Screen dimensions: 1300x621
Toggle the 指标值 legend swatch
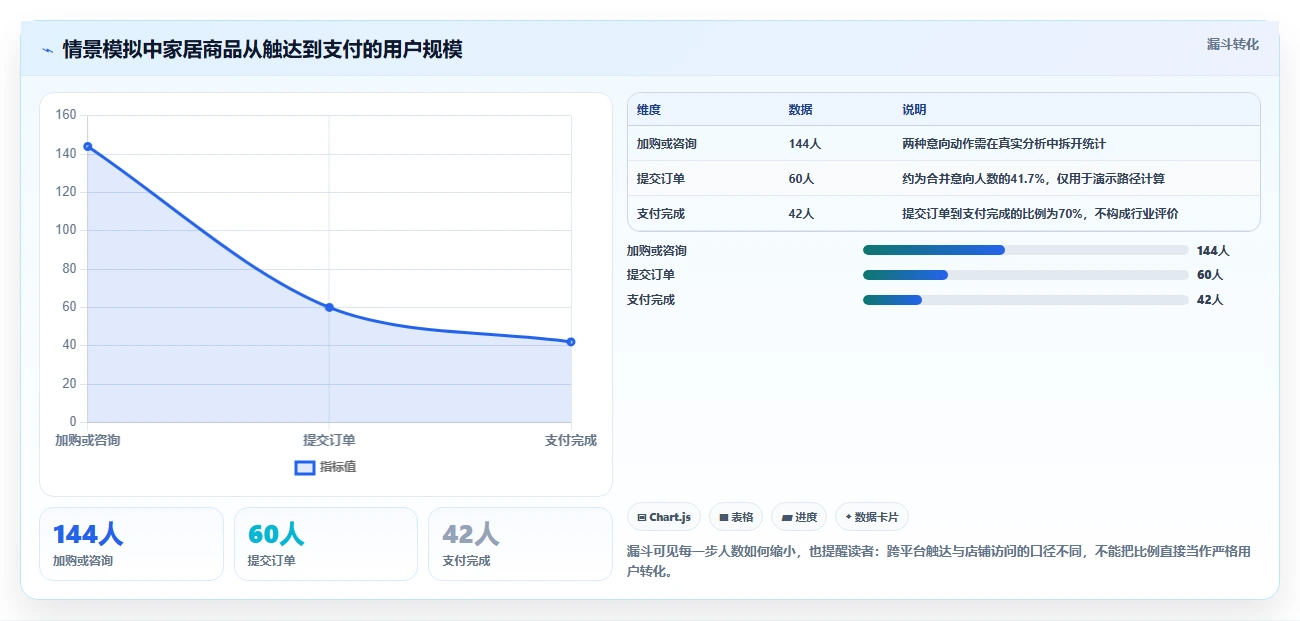(x=305, y=467)
